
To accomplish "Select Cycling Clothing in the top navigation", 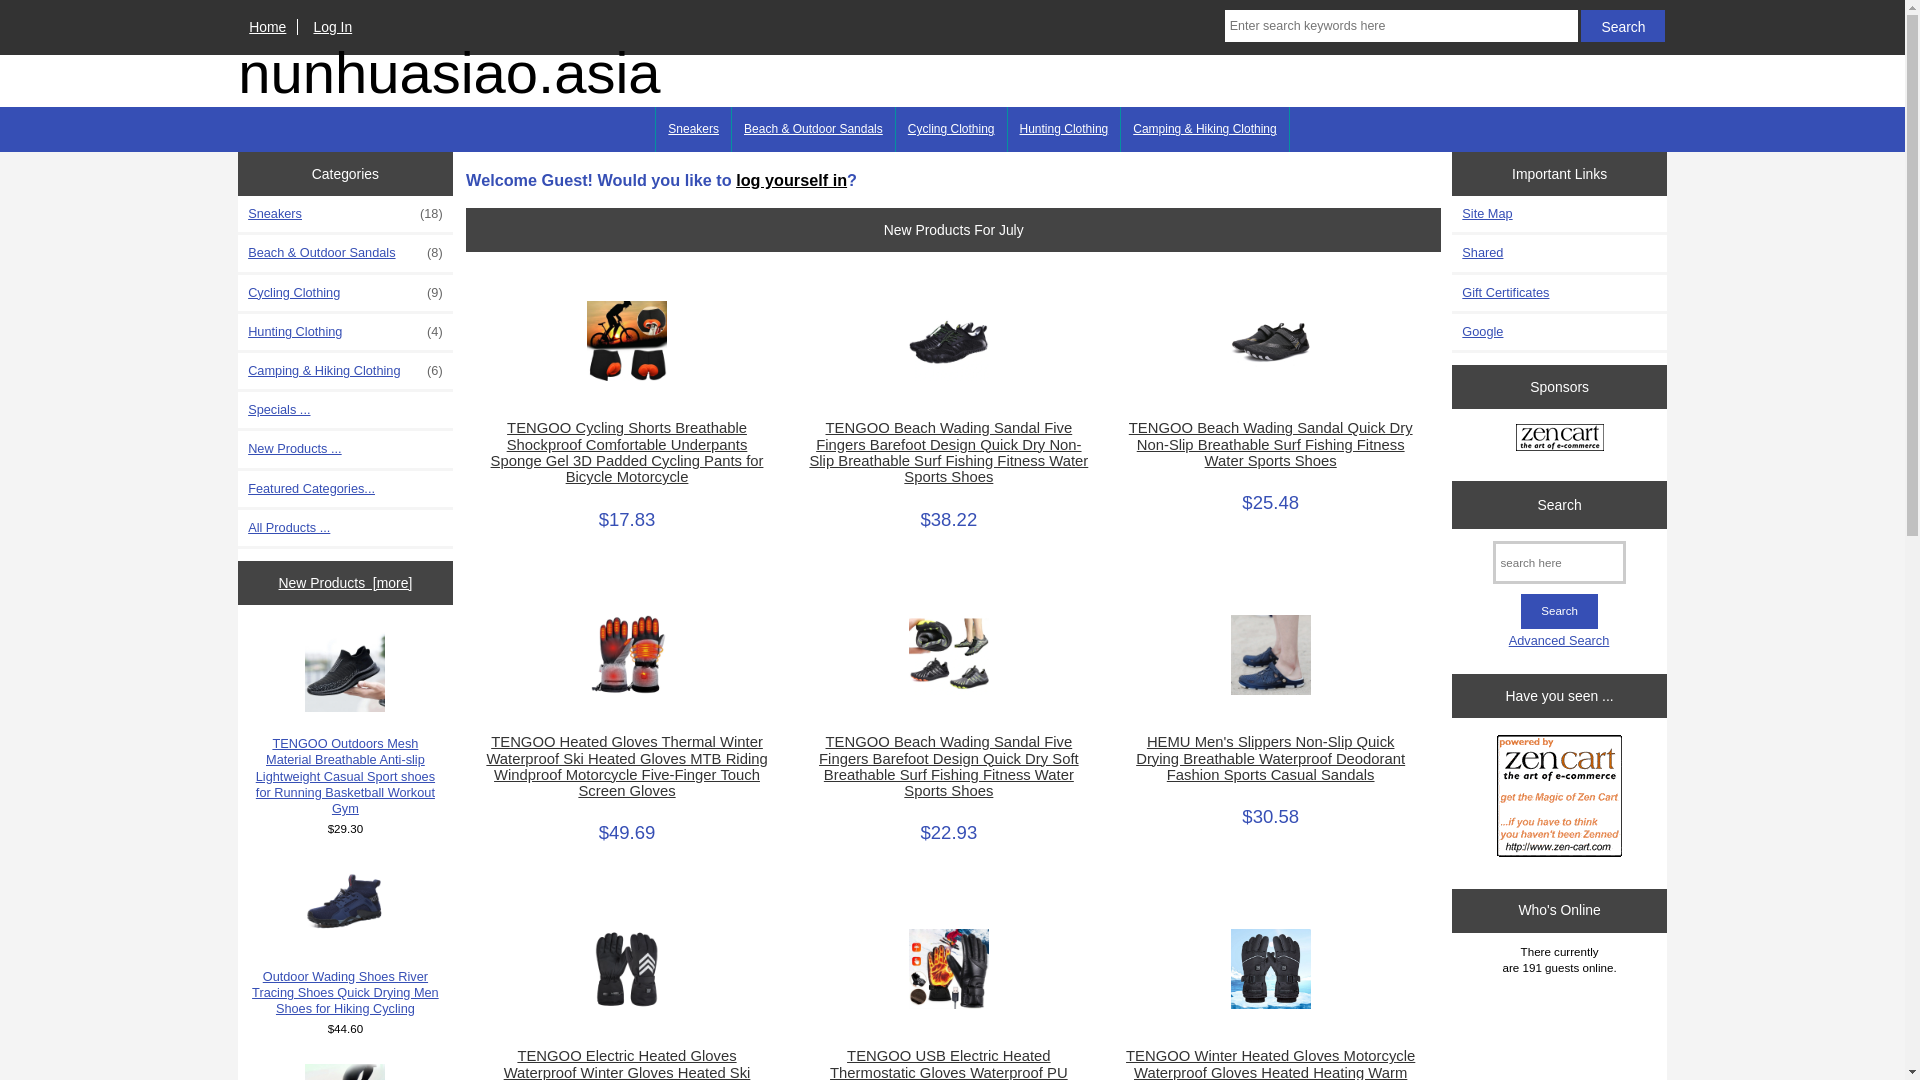I will [951, 129].
